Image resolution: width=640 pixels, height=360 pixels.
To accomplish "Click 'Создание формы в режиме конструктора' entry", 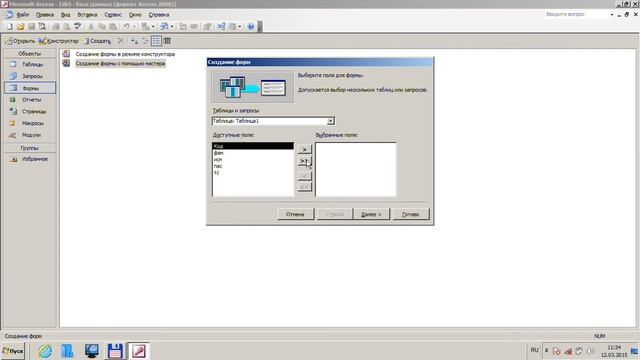I will [x=125, y=54].
